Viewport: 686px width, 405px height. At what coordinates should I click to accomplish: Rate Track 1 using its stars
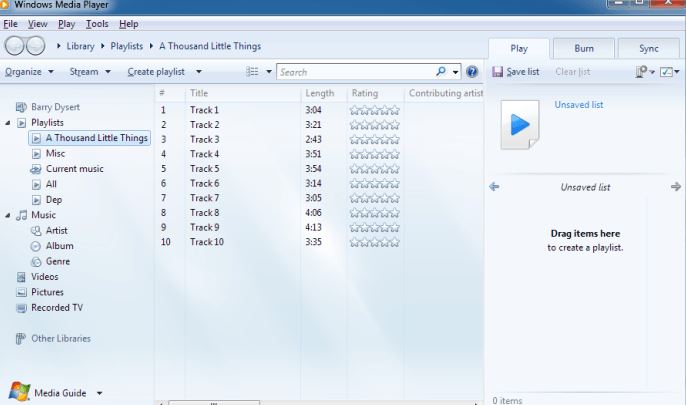[374, 110]
